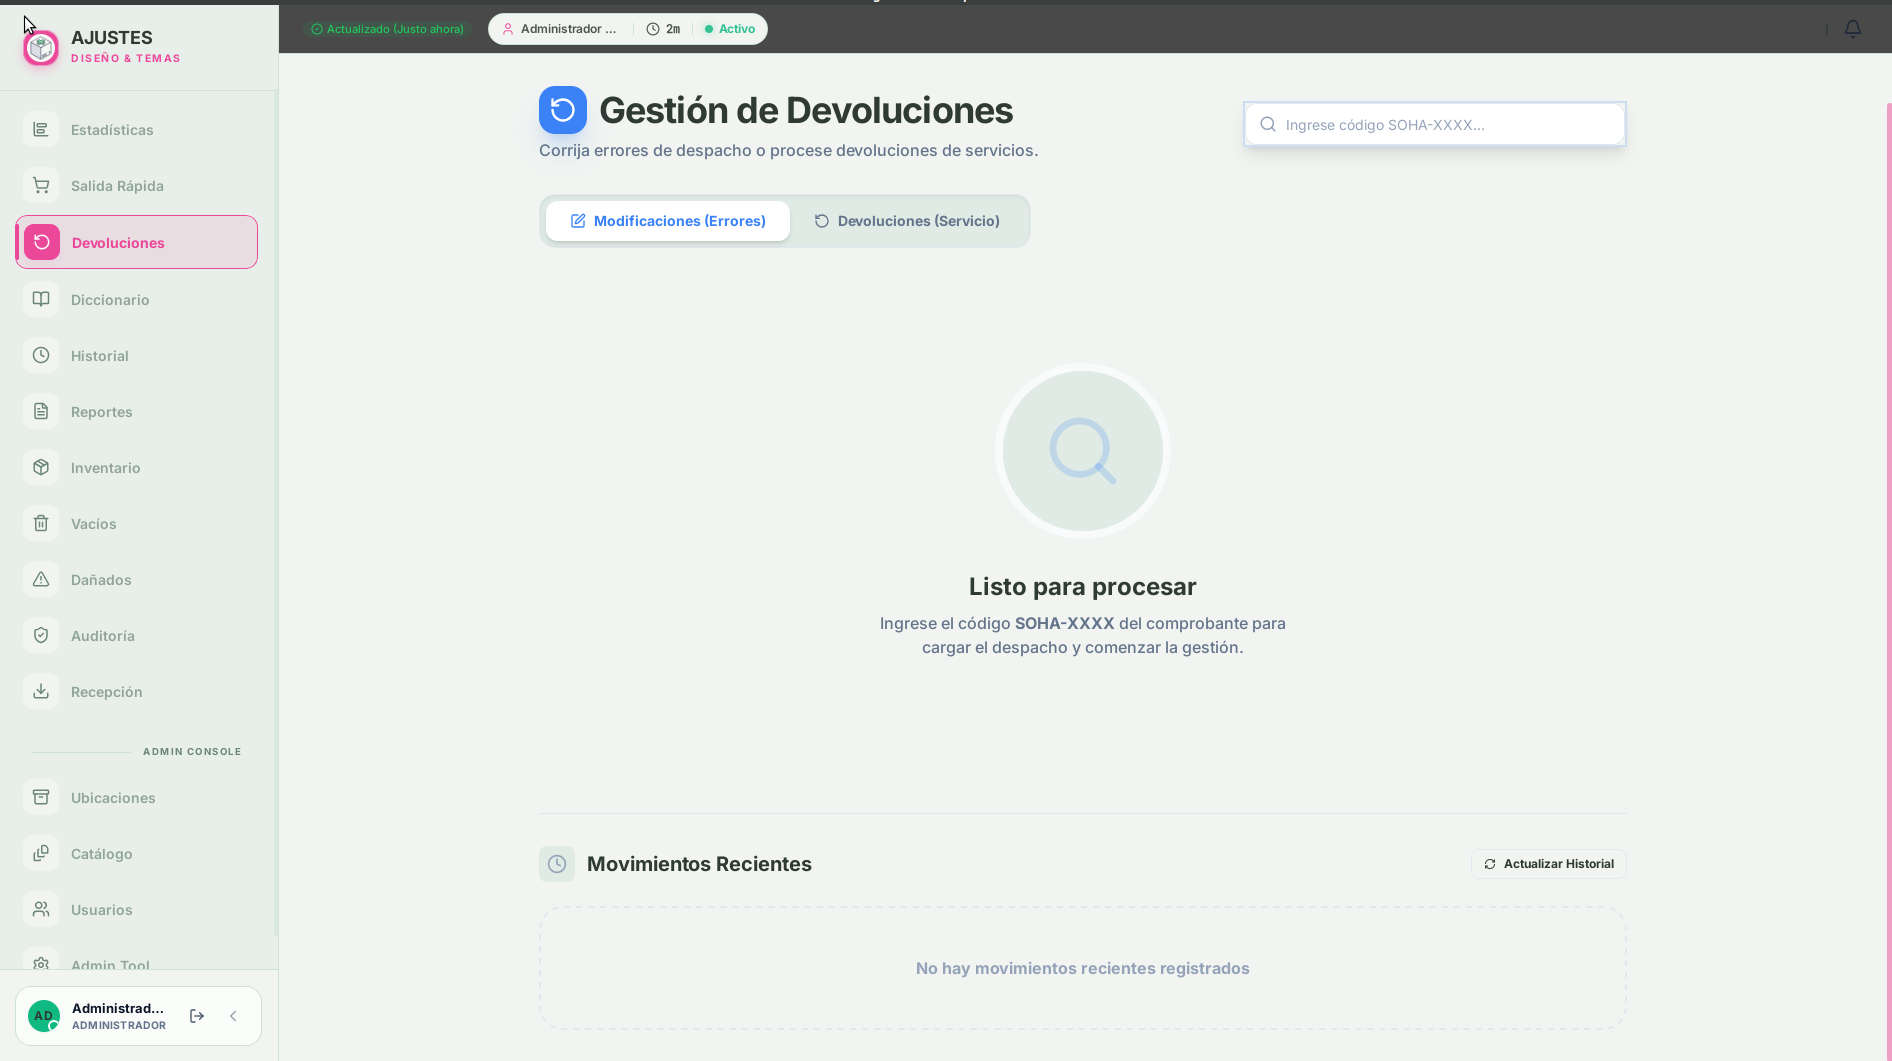Click the Historial clock icon
Image resolution: width=1892 pixels, height=1061 pixels.
[41, 355]
